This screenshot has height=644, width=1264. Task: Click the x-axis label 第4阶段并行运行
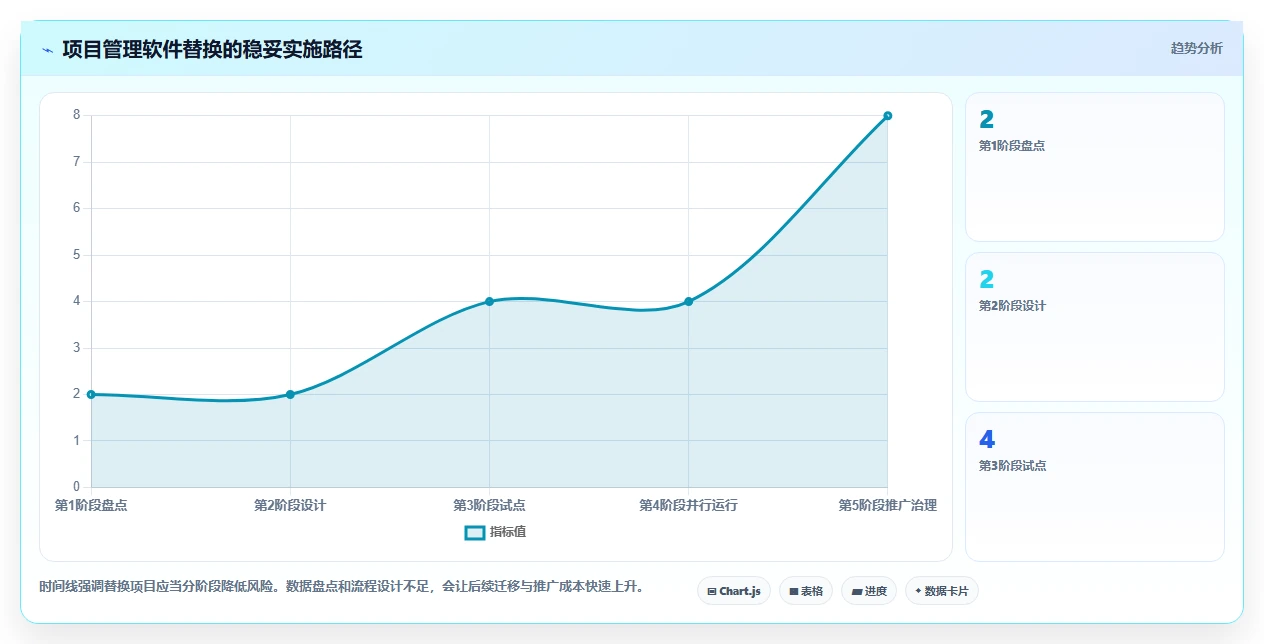[688, 505]
